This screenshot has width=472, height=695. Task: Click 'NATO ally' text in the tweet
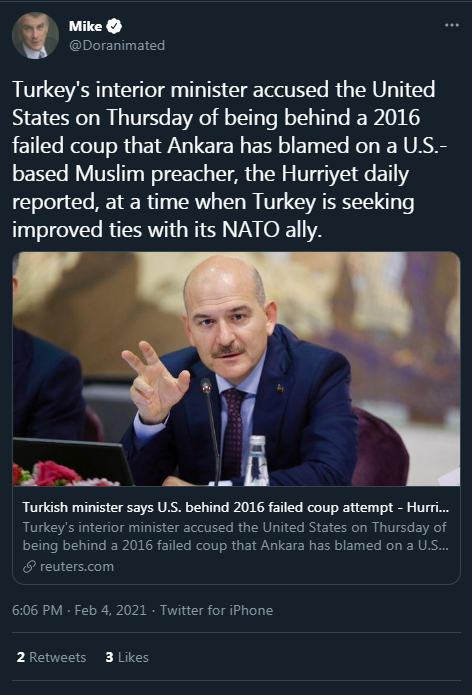[x=272, y=230]
